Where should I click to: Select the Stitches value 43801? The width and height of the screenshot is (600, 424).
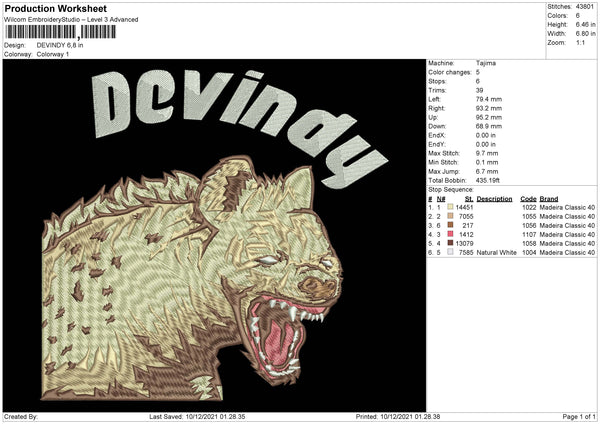click(x=585, y=7)
